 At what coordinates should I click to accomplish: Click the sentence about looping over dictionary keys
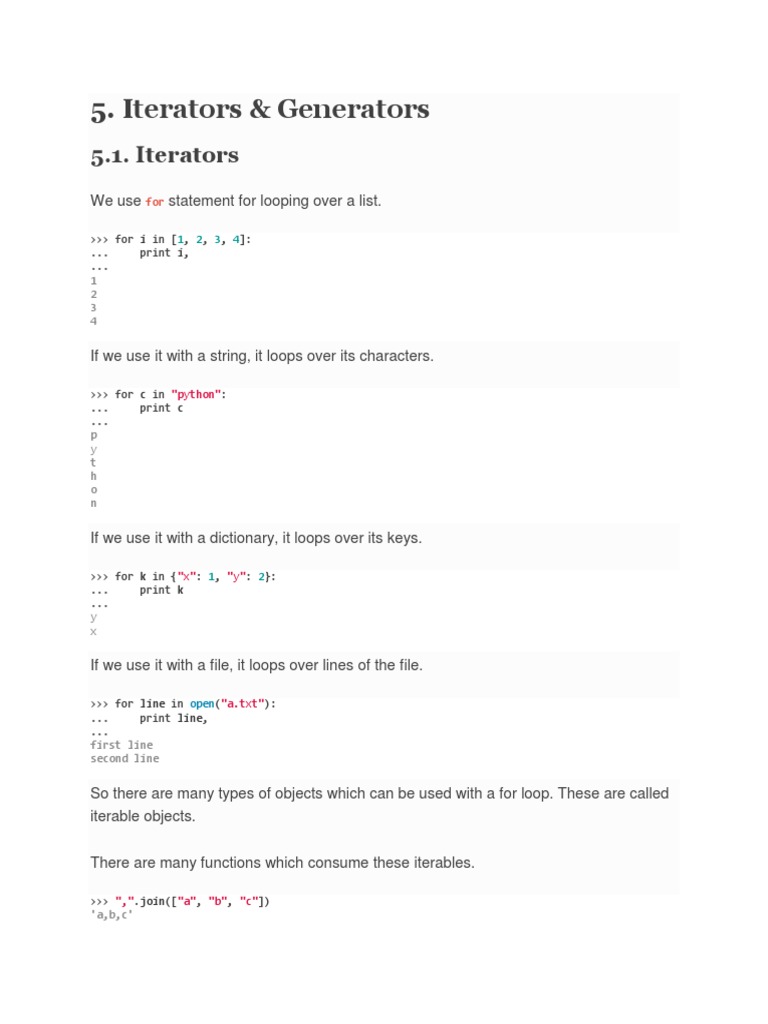(x=256, y=538)
